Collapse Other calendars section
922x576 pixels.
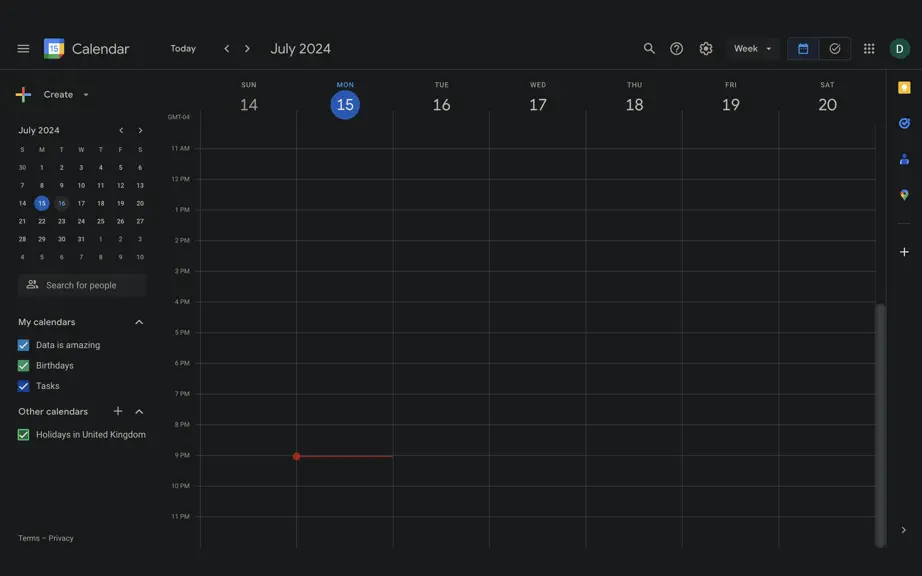(139, 411)
